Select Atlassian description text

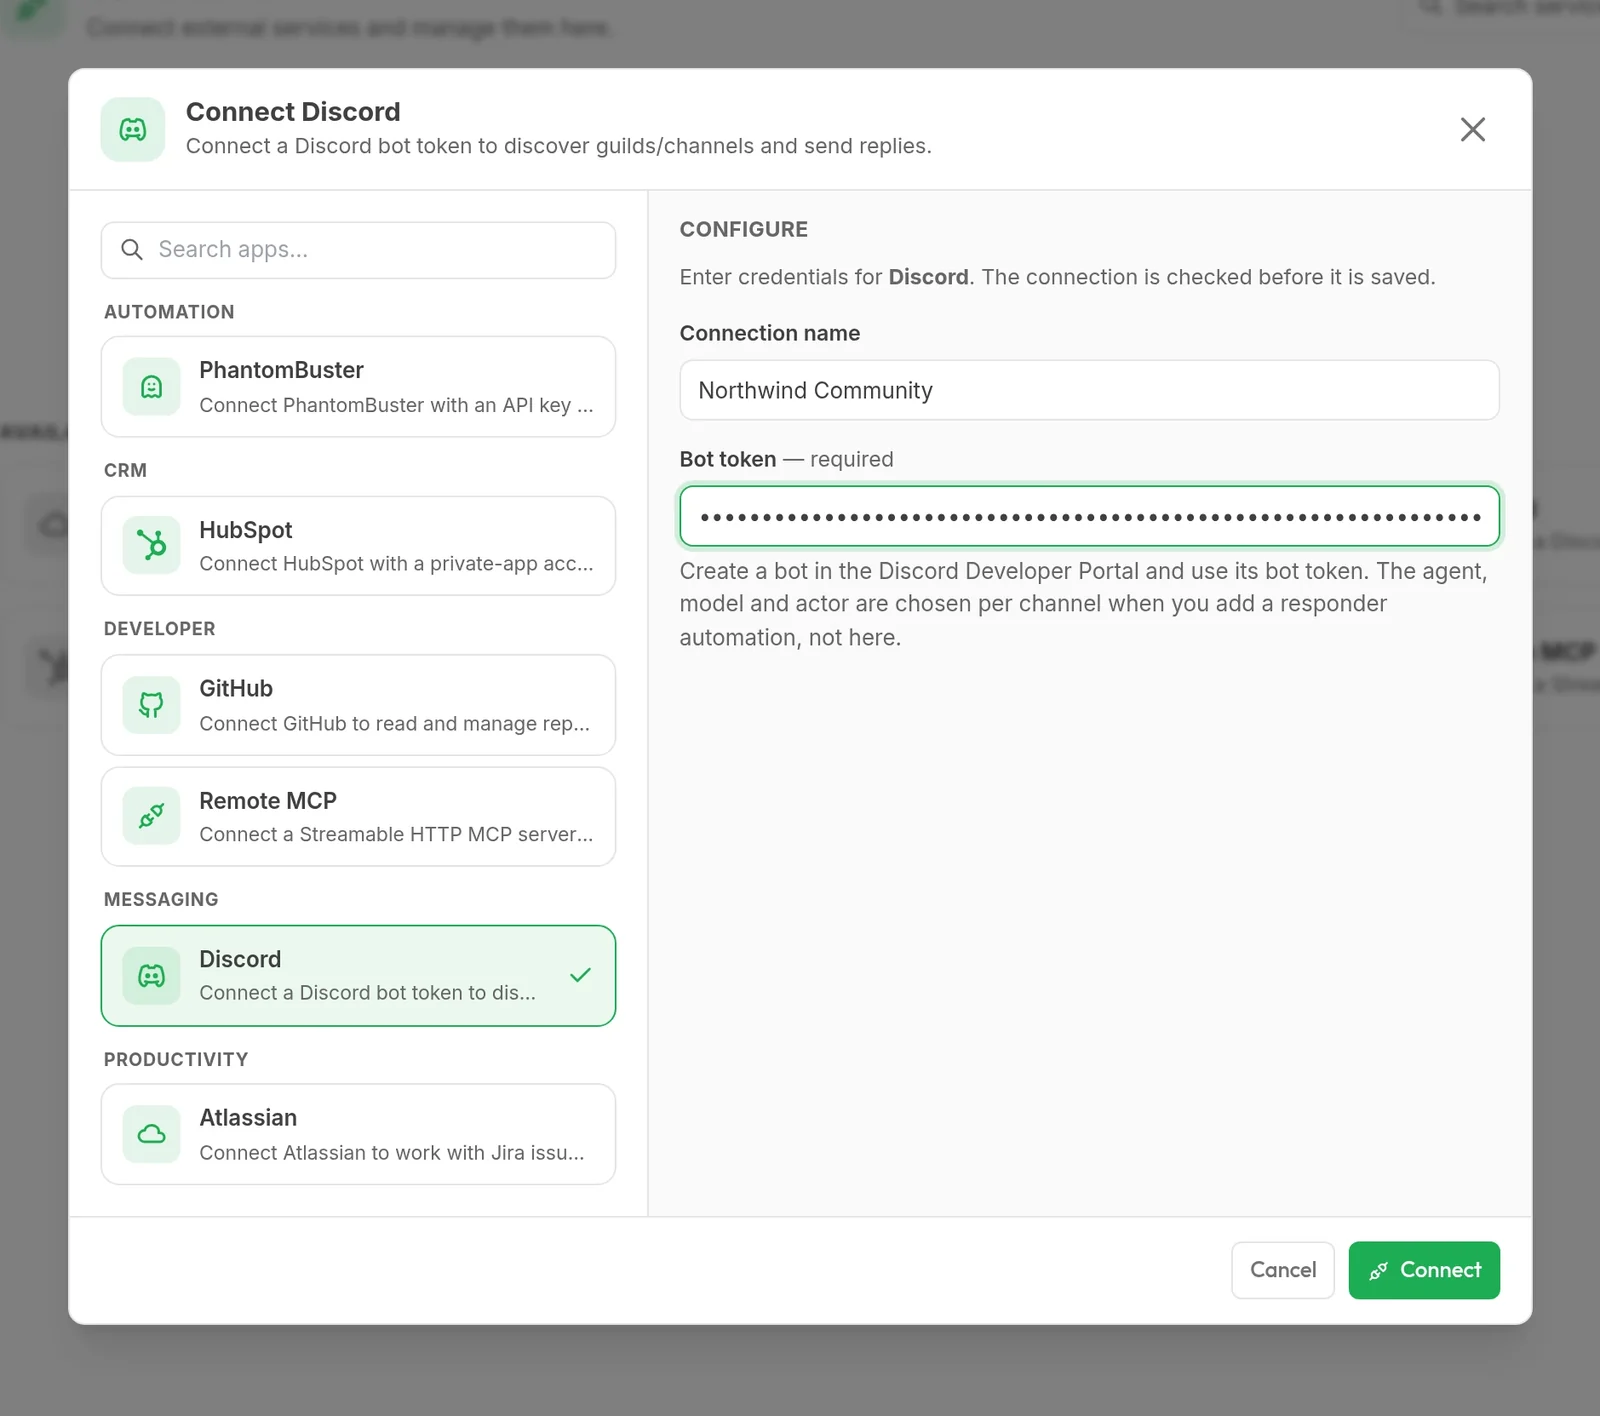pyautogui.click(x=392, y=1153)
